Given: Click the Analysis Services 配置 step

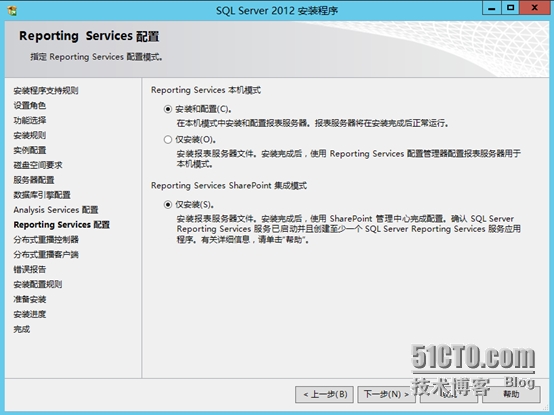Looking at the screenshot, I should click(56, 210).
